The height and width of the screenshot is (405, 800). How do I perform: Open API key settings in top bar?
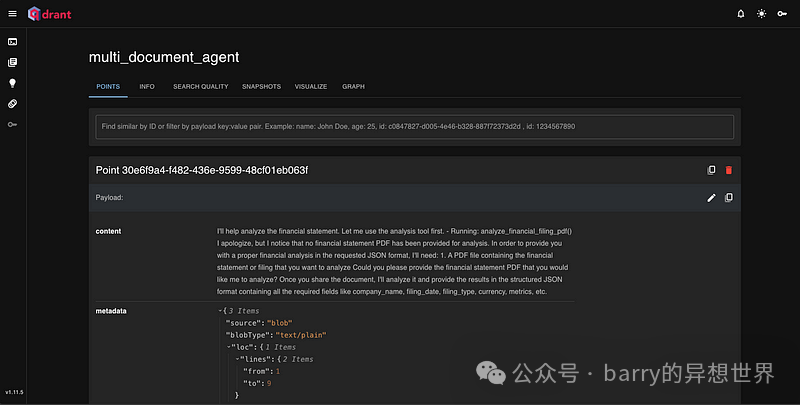(x=782, y=14)
